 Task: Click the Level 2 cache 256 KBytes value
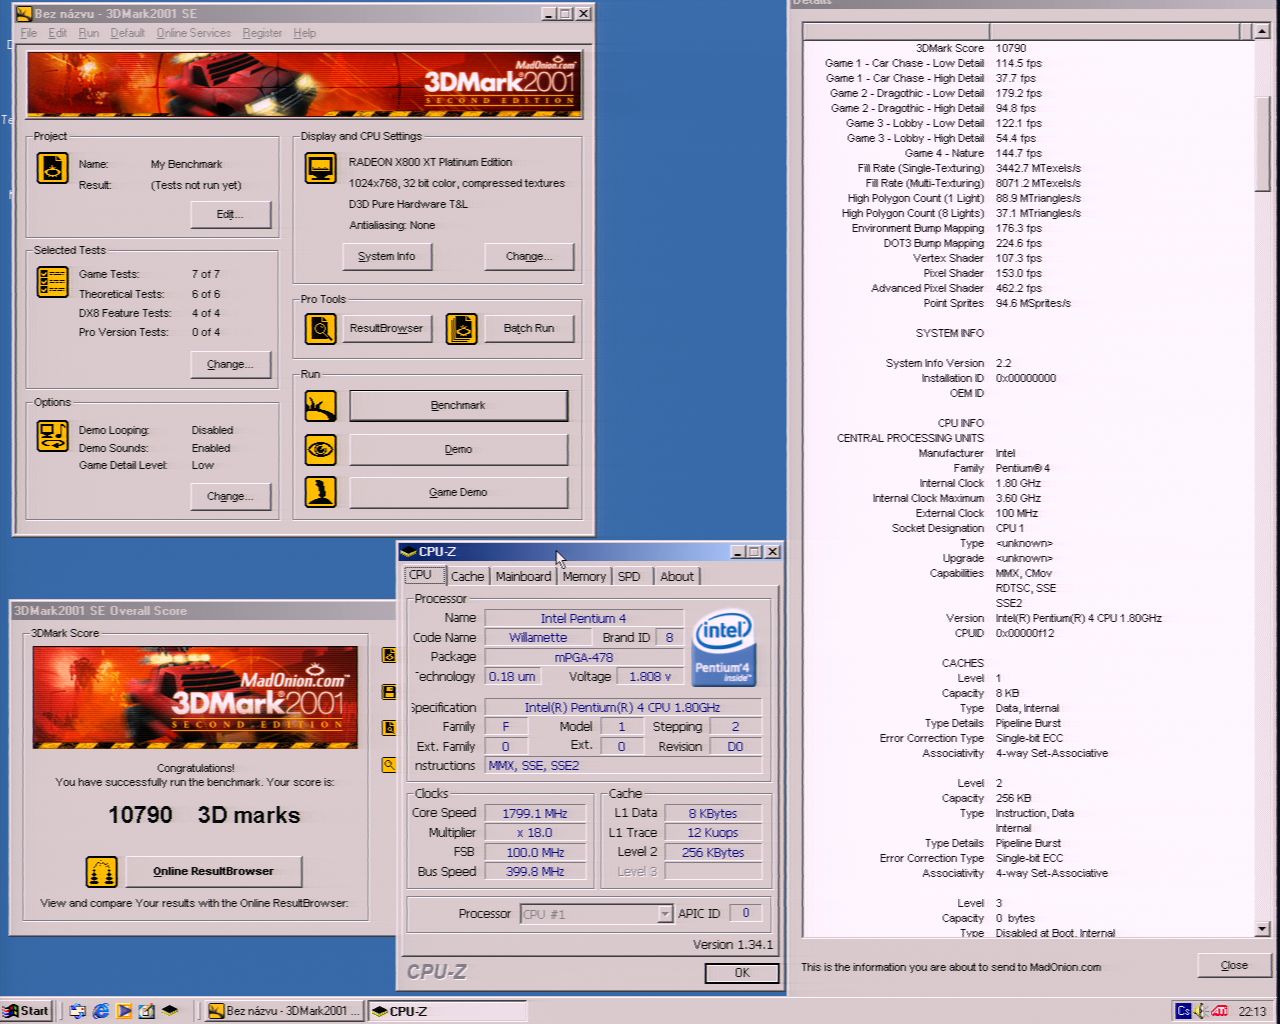(712, 852)
